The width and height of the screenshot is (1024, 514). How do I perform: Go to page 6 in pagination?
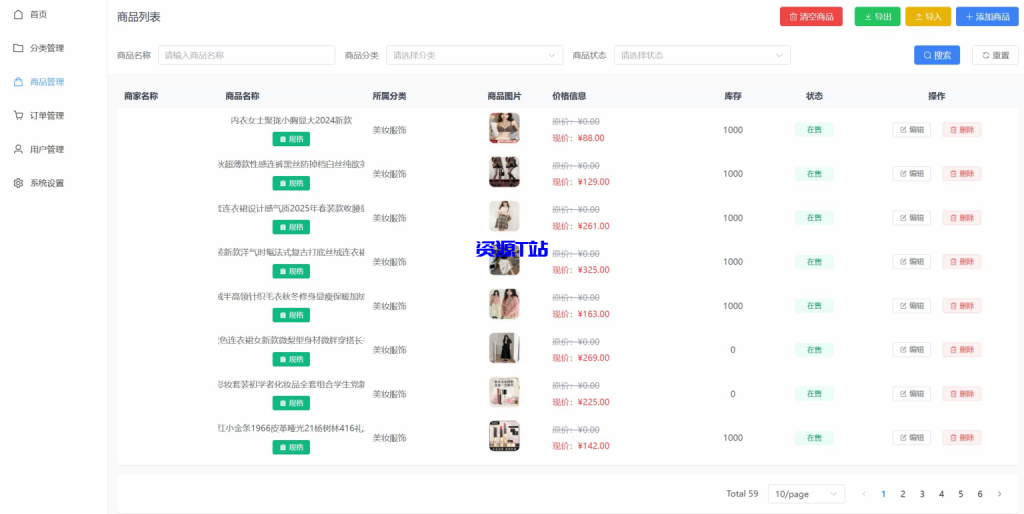click(980, 494)
